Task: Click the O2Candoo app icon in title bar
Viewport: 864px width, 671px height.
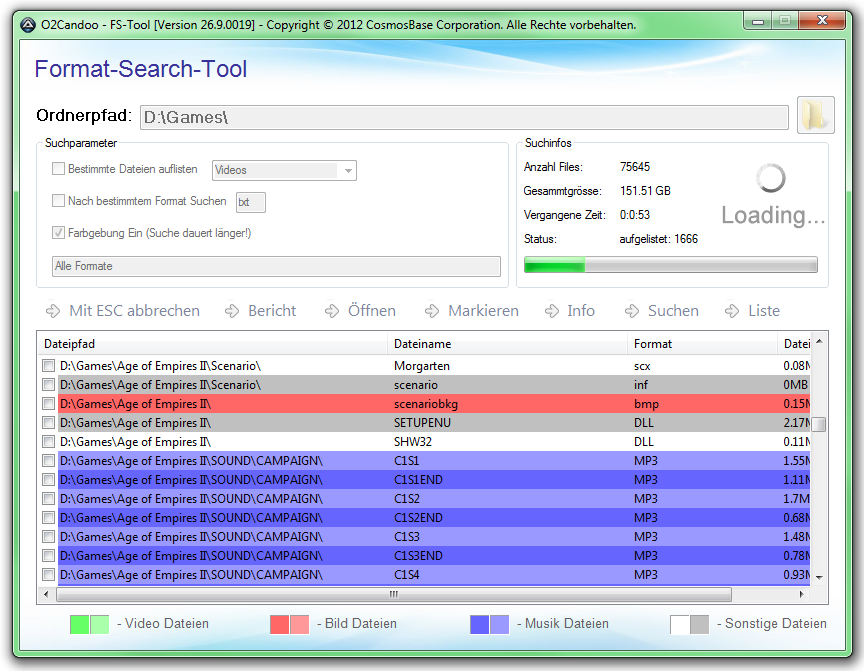Action: click(x=27, y=24)
